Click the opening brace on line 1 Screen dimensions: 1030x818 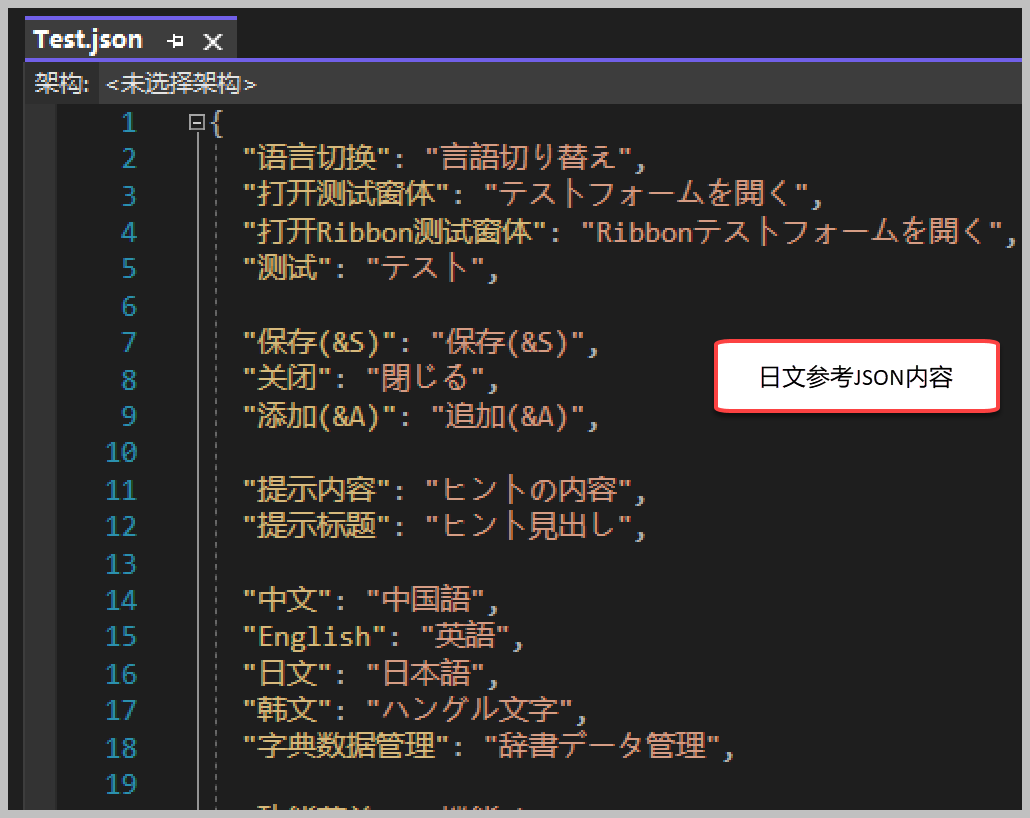(x=215, y=121)
